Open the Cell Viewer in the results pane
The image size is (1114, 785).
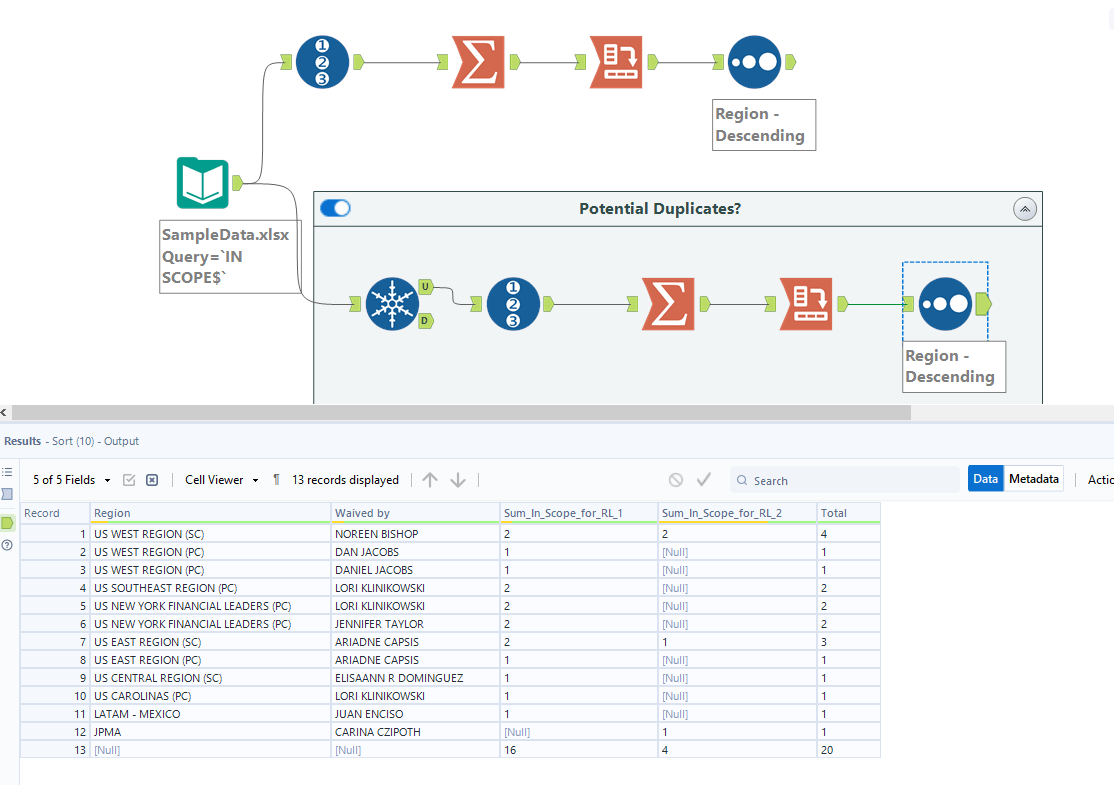pyautogui.click(x=213, y=480)
